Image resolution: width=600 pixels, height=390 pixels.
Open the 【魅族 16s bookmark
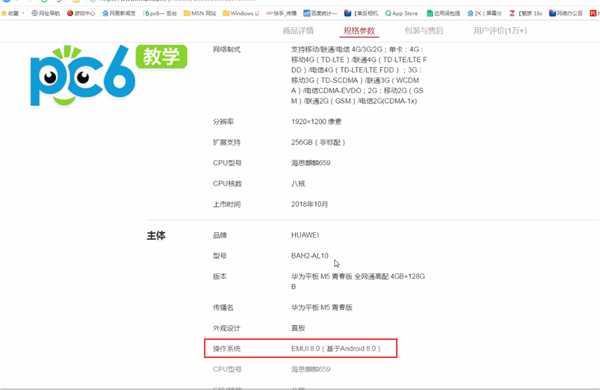(525, 13)
